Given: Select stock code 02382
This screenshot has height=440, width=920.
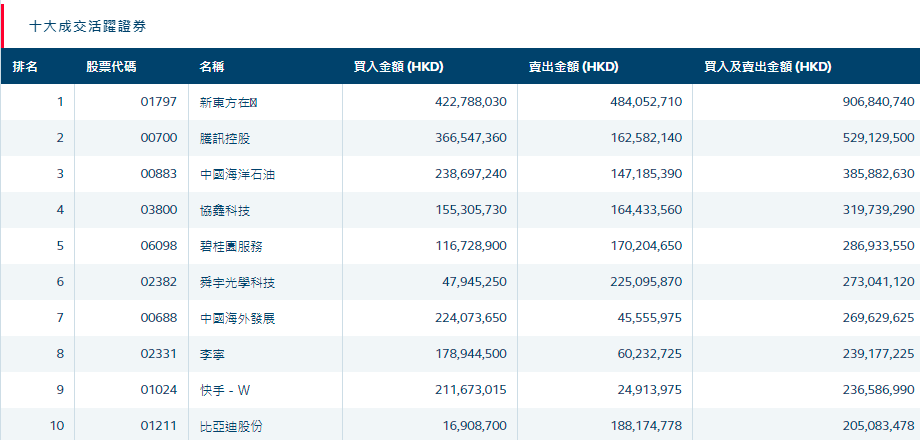Looking at the screenshot, I should click(158, 282).
